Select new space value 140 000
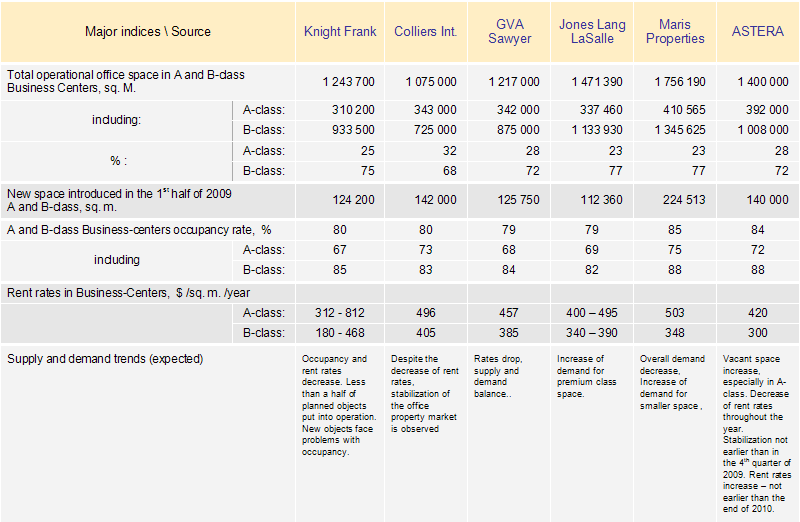This screenshot has width=800, height=522. 767,200
